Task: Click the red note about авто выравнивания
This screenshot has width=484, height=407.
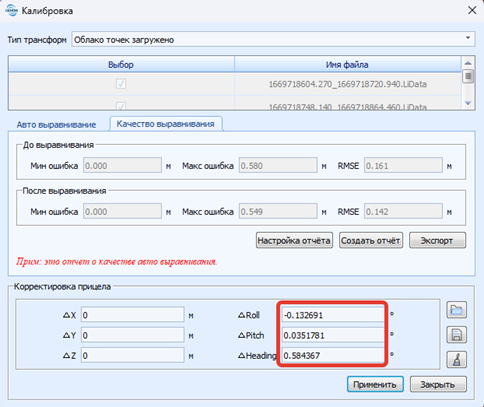Action: [117, 262]
